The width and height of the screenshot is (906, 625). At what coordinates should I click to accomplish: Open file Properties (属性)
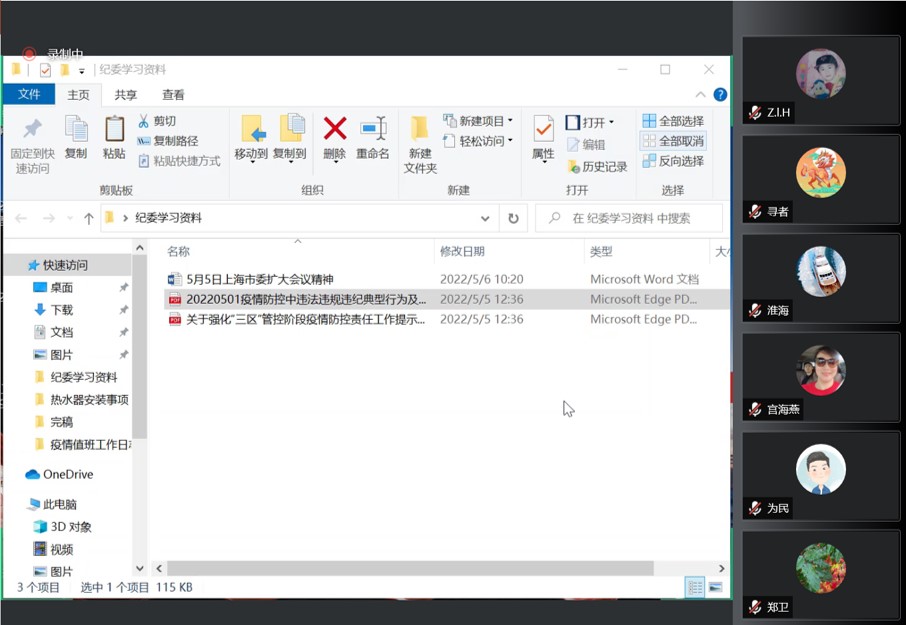click(x=543, y=139)
